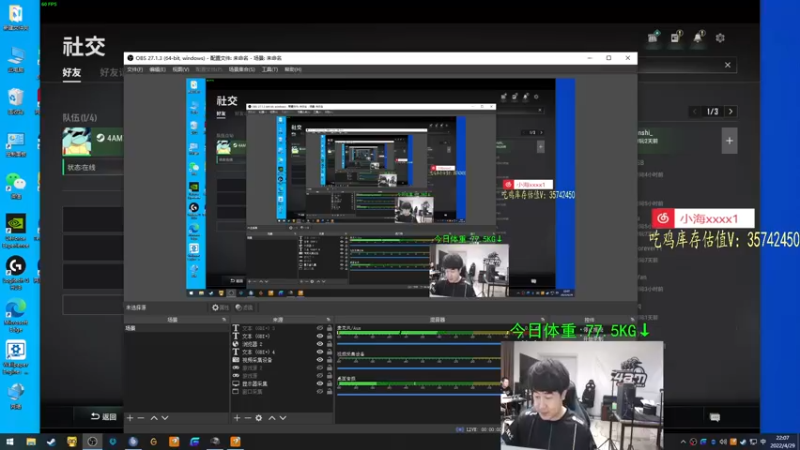Screen dimensions: 800x450
Task: Click the OBS preview canvas
Action: 381,187
